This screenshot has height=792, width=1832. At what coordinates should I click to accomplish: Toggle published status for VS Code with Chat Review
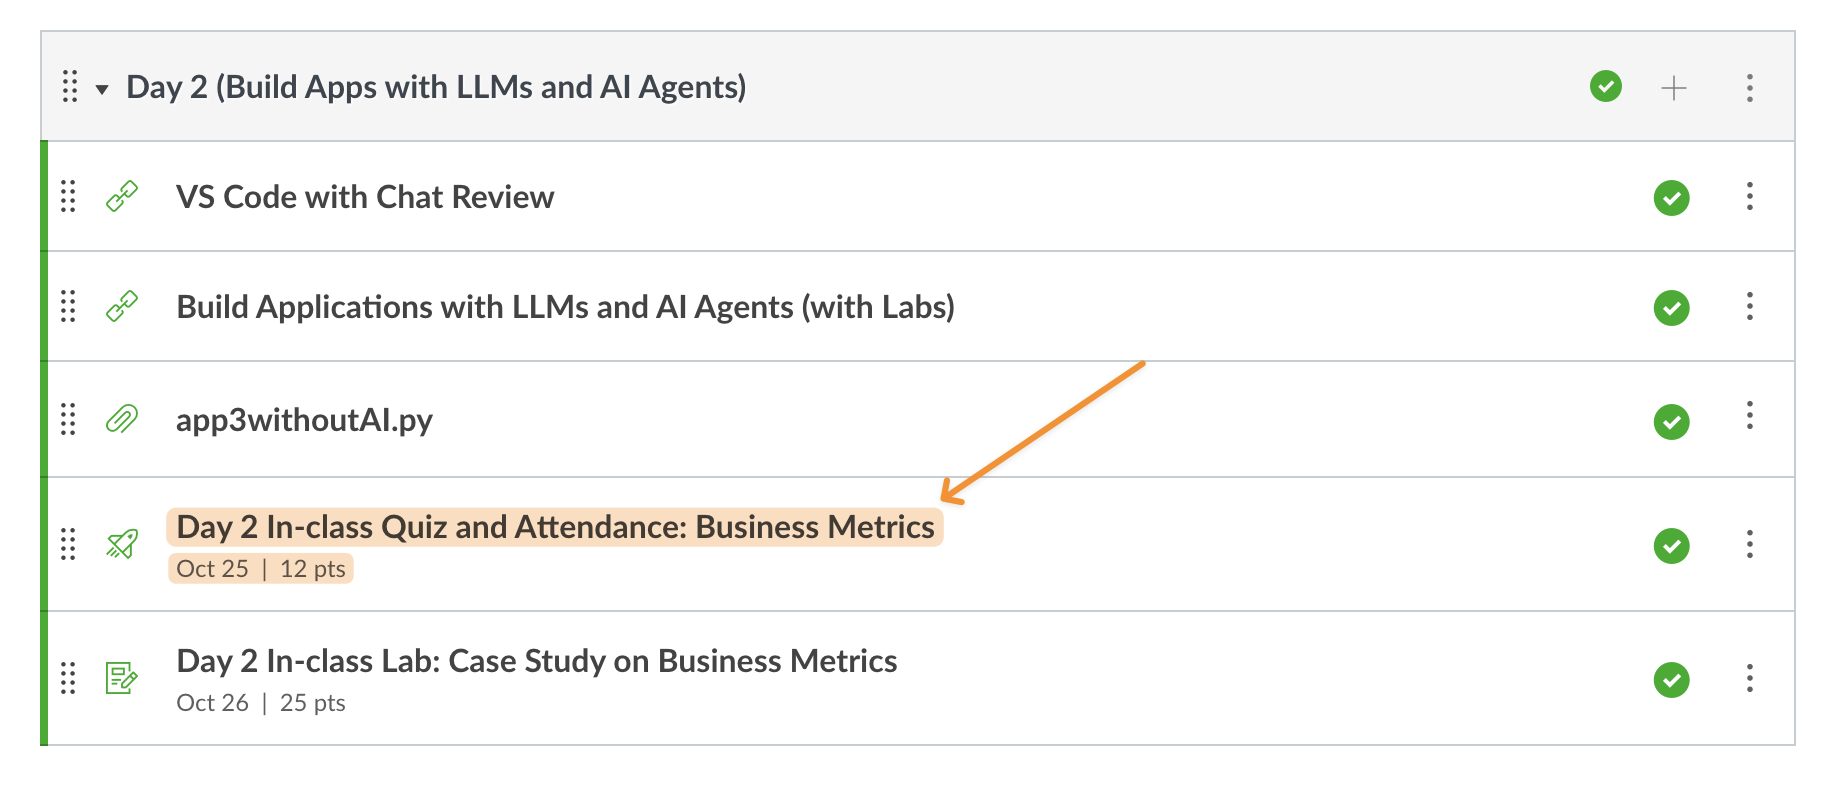[x=1671, y=198]
